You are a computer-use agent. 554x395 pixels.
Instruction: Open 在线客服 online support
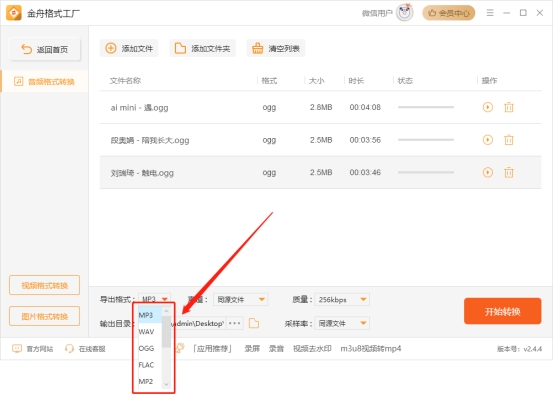coord(85,349)
